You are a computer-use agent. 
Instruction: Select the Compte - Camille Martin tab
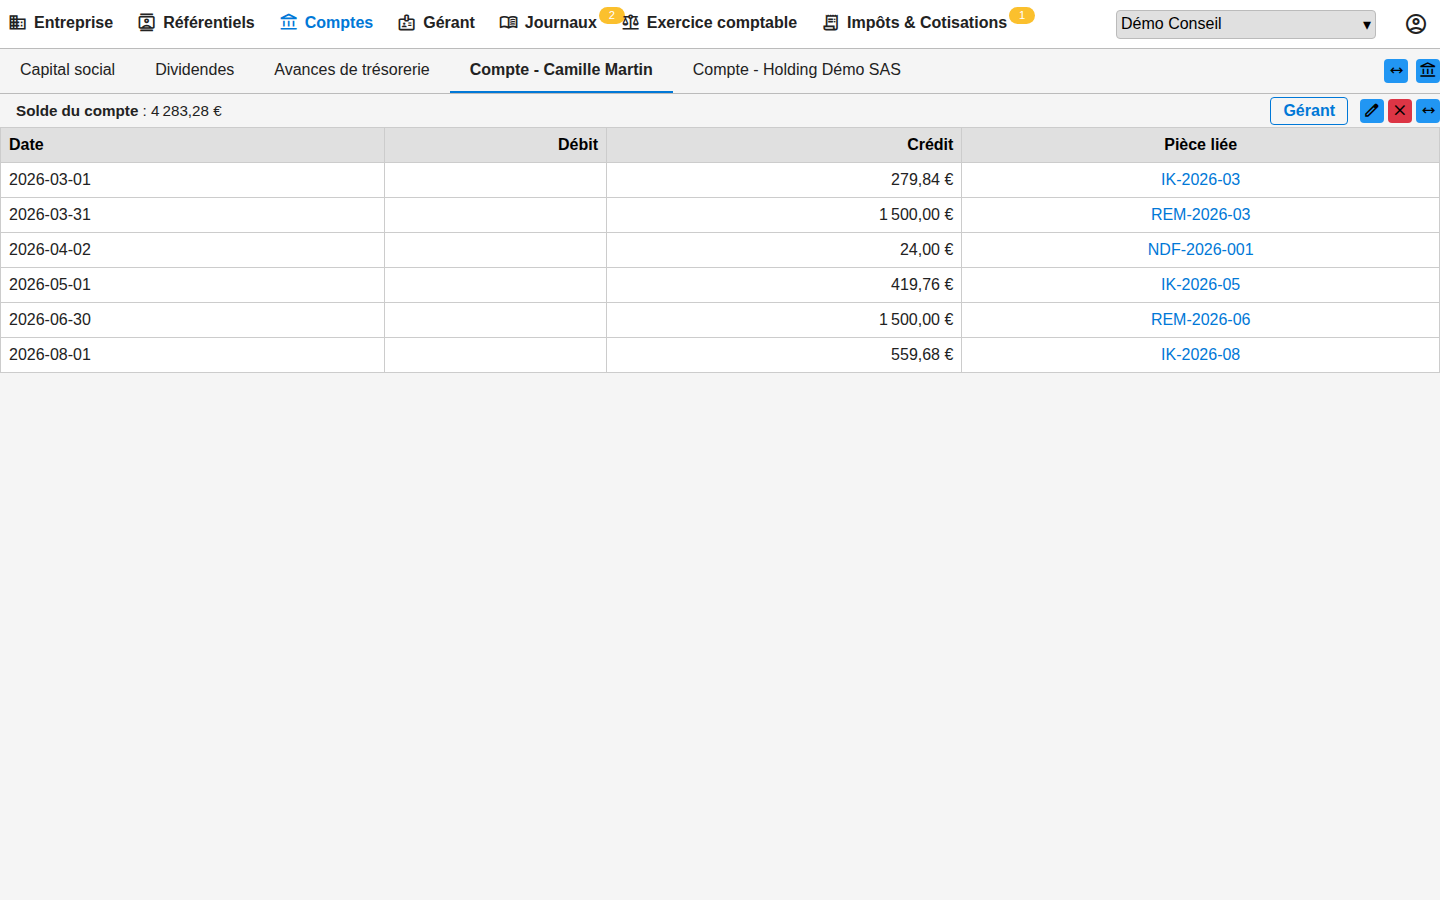(x=561, y=70)
